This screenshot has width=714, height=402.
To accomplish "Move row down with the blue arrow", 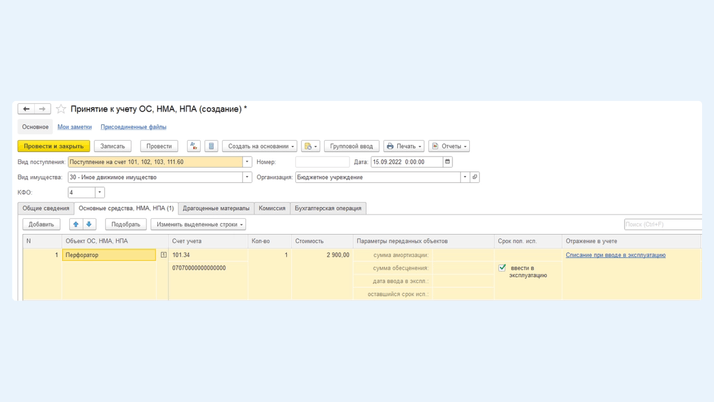I will [x=89, y=224].
